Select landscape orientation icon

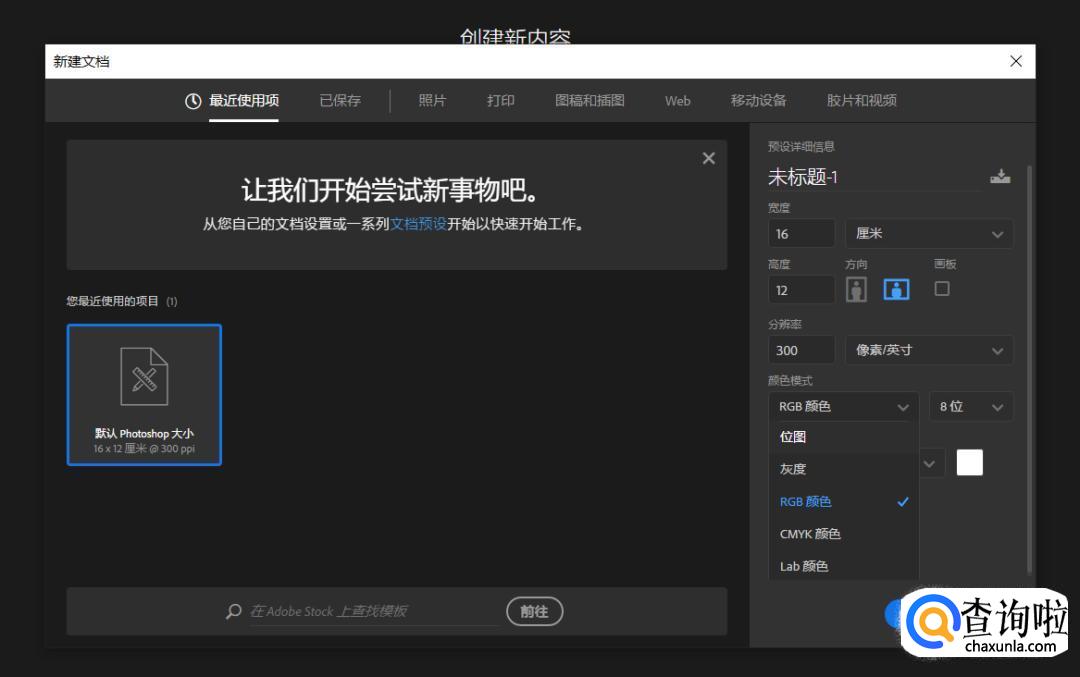click(896, 289)
